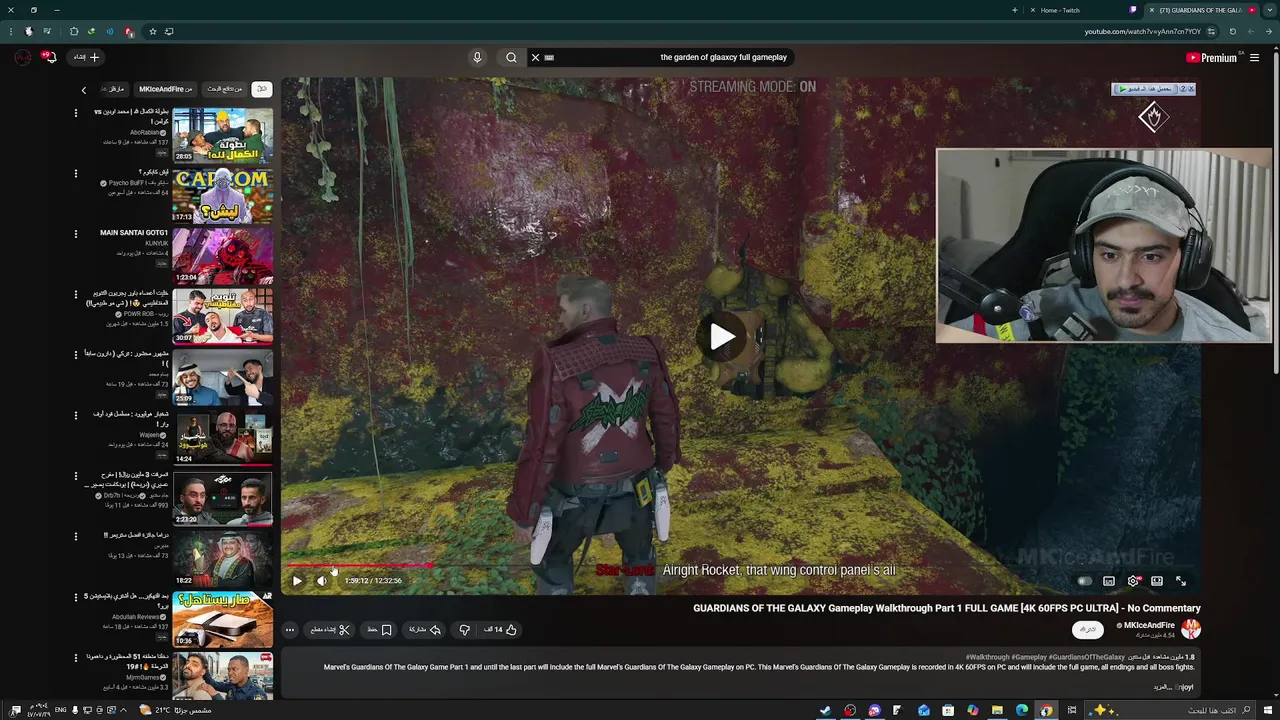This screenshot has height=720, width=1280.
Task: Click the voice search microphone icon
Action: pos(477,57)
